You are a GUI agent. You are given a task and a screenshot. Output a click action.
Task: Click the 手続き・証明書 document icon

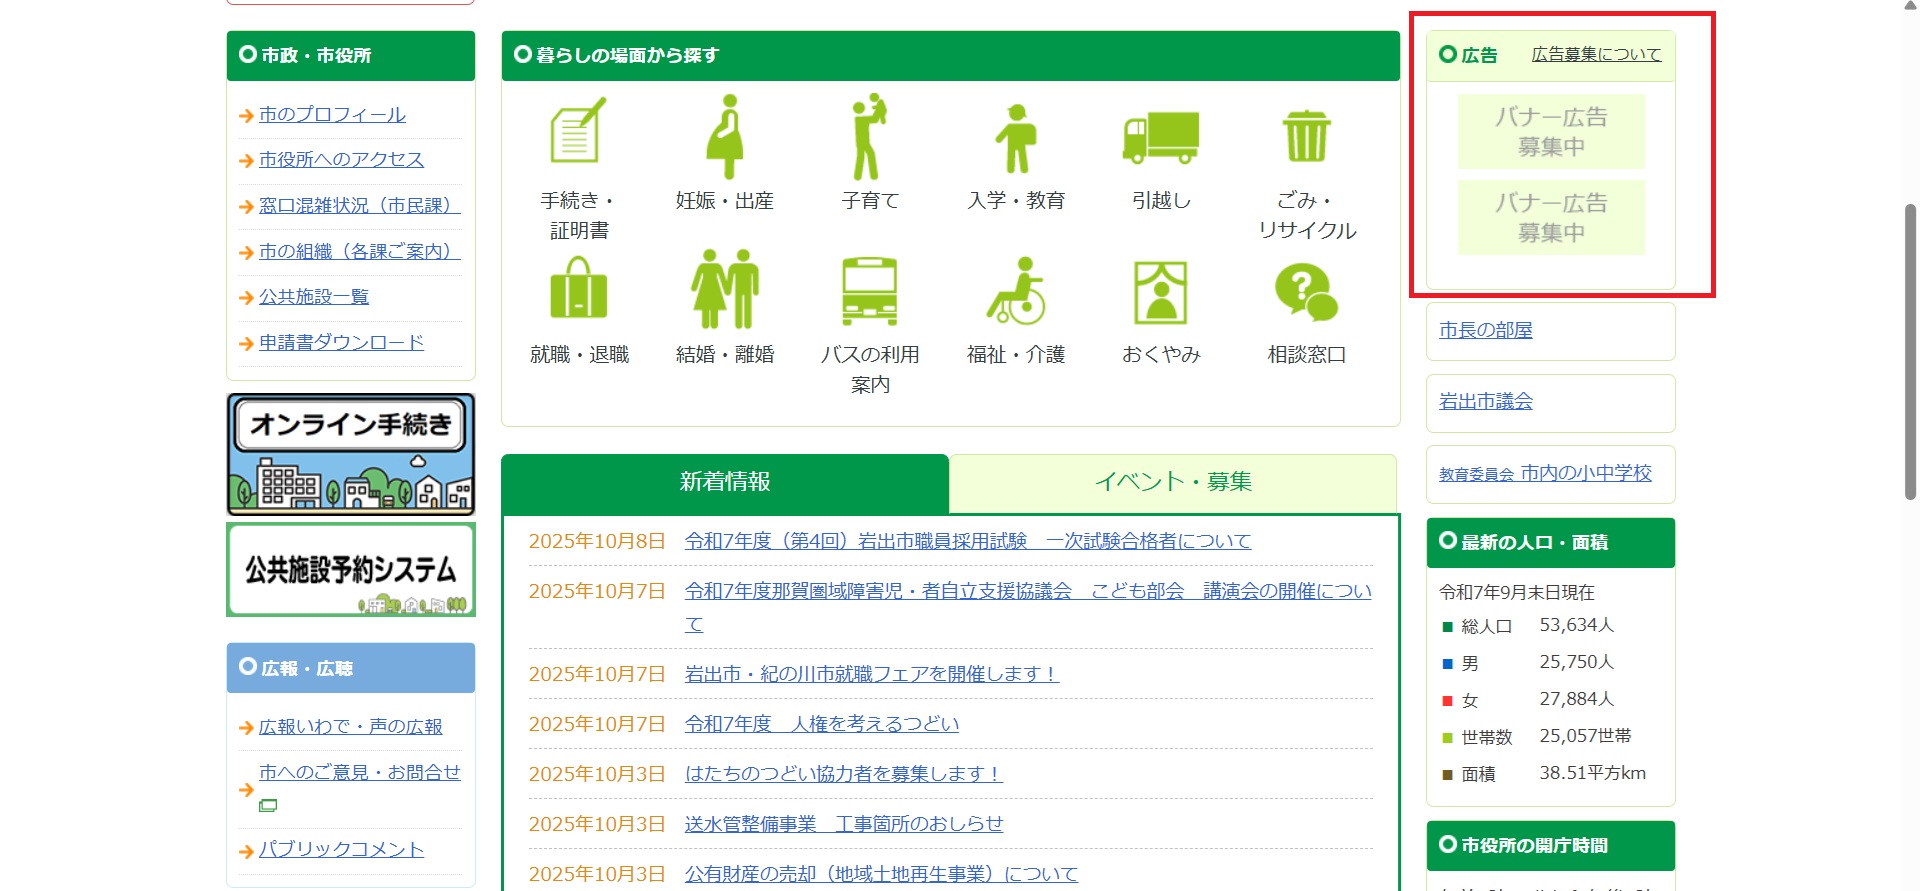578,132
